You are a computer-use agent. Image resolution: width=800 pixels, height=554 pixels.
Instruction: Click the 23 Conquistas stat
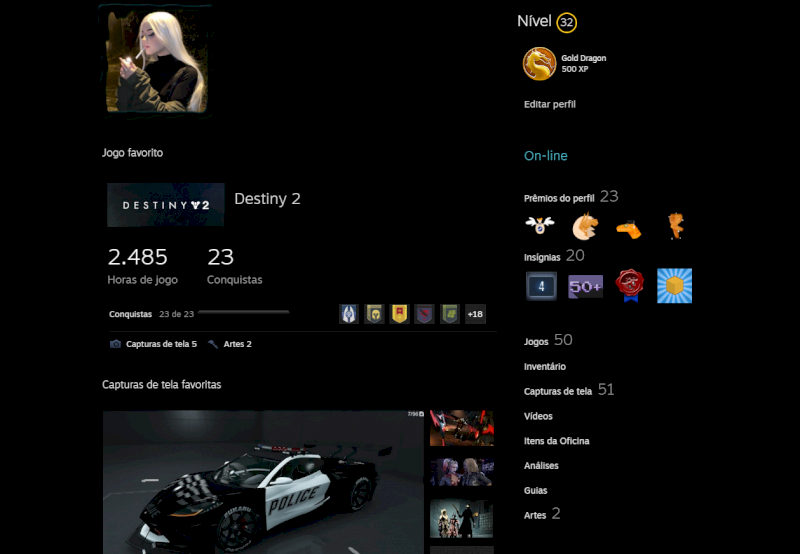pyautogui.click(x=234, y=265)
